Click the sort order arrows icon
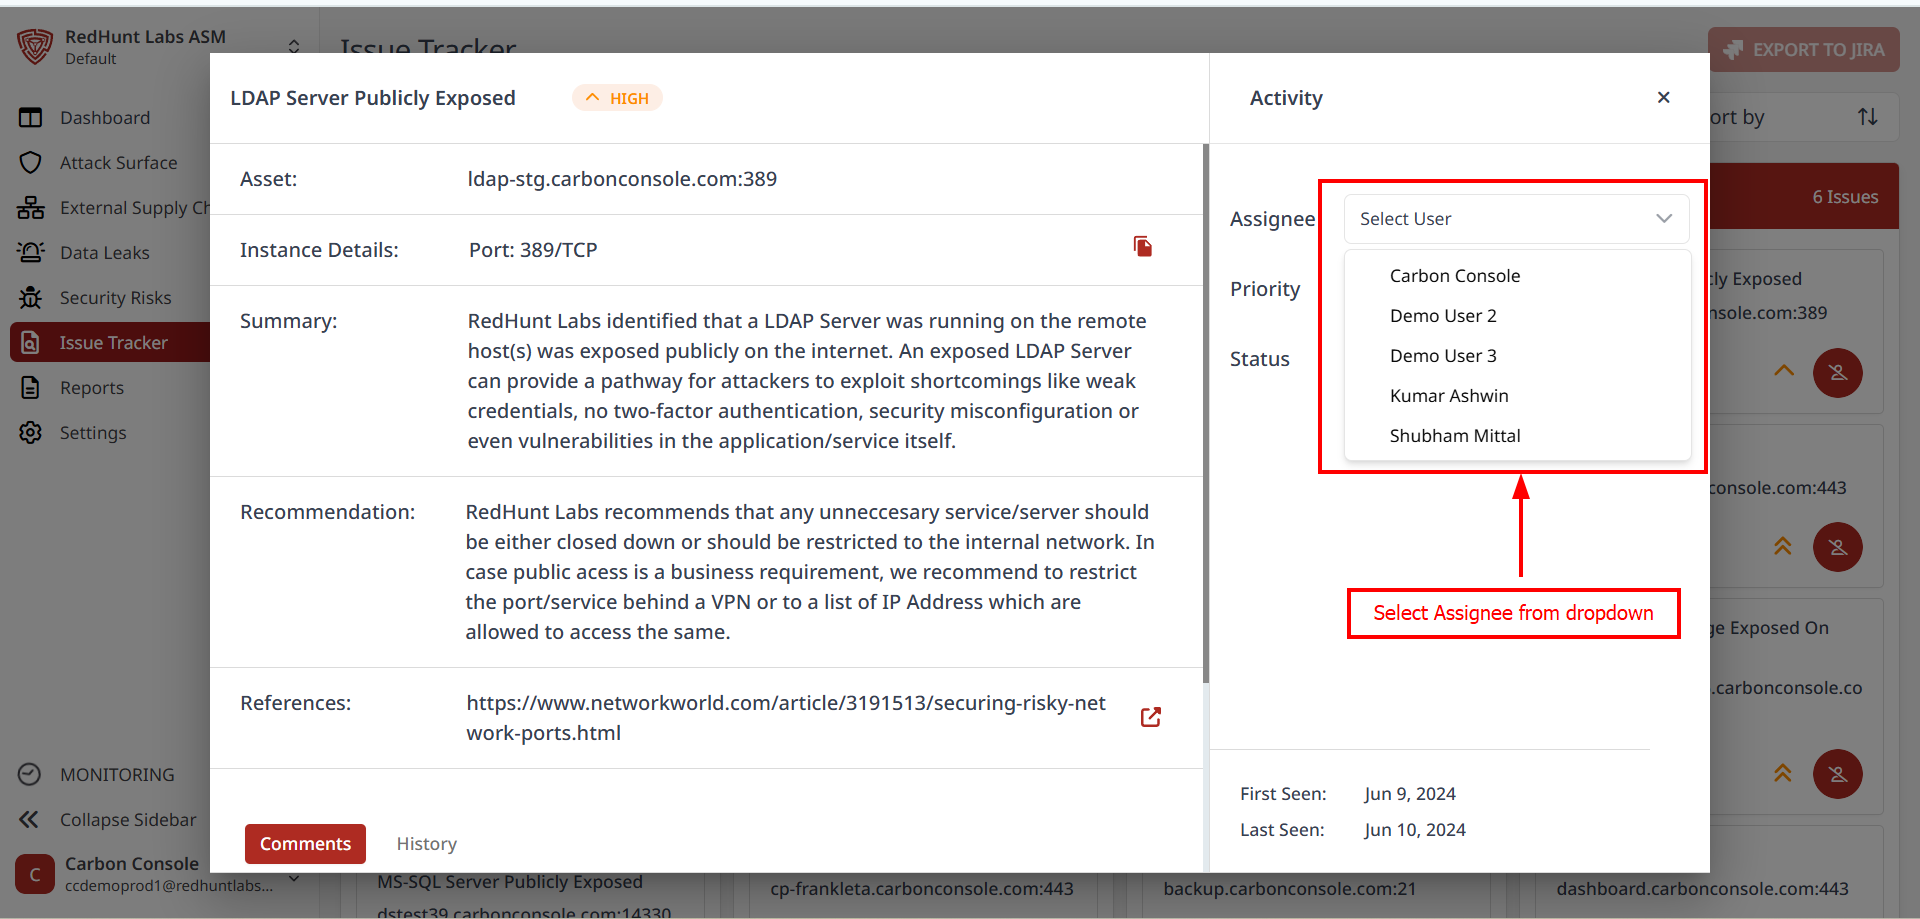Image resolution: width=1920 pixels, height=919 pixels. 1868,117
